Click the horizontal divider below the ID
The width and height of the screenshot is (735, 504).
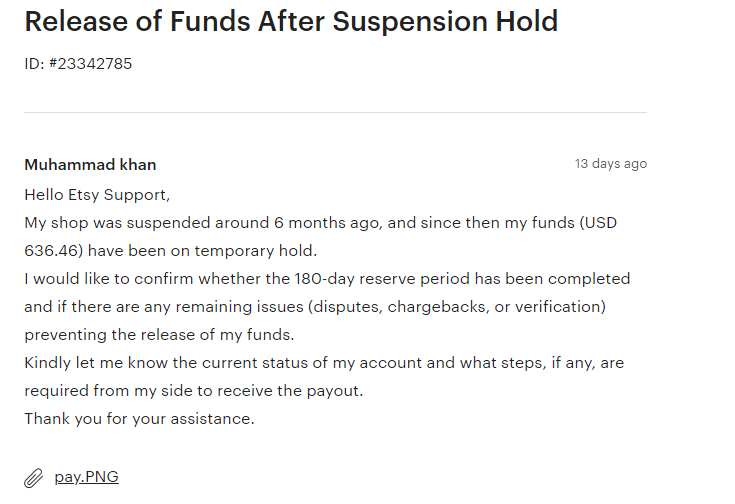[335, 113]
